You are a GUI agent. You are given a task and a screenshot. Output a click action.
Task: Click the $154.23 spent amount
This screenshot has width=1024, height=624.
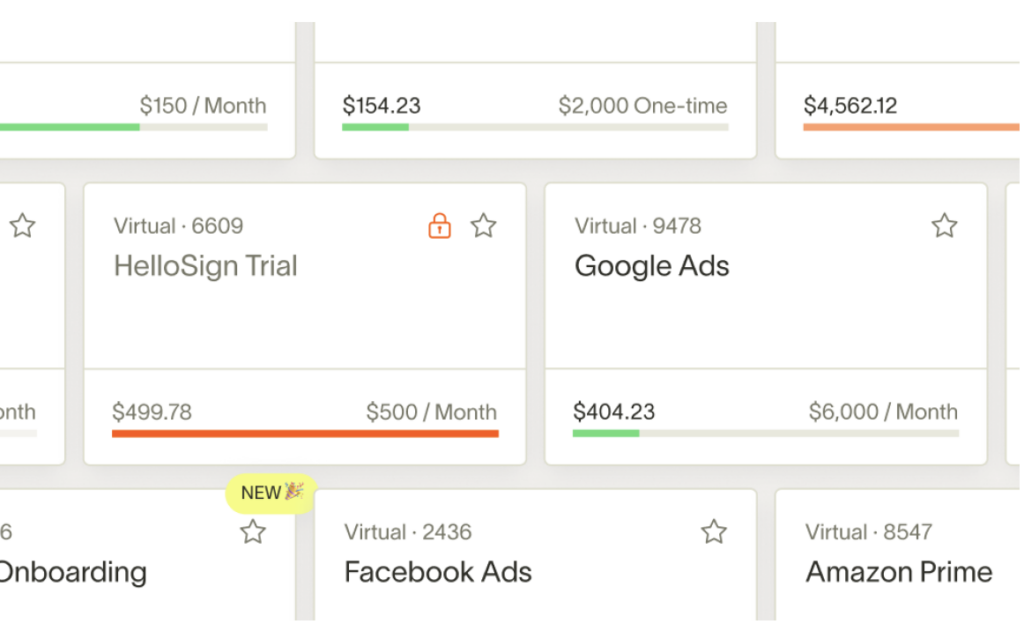[382, 106]
